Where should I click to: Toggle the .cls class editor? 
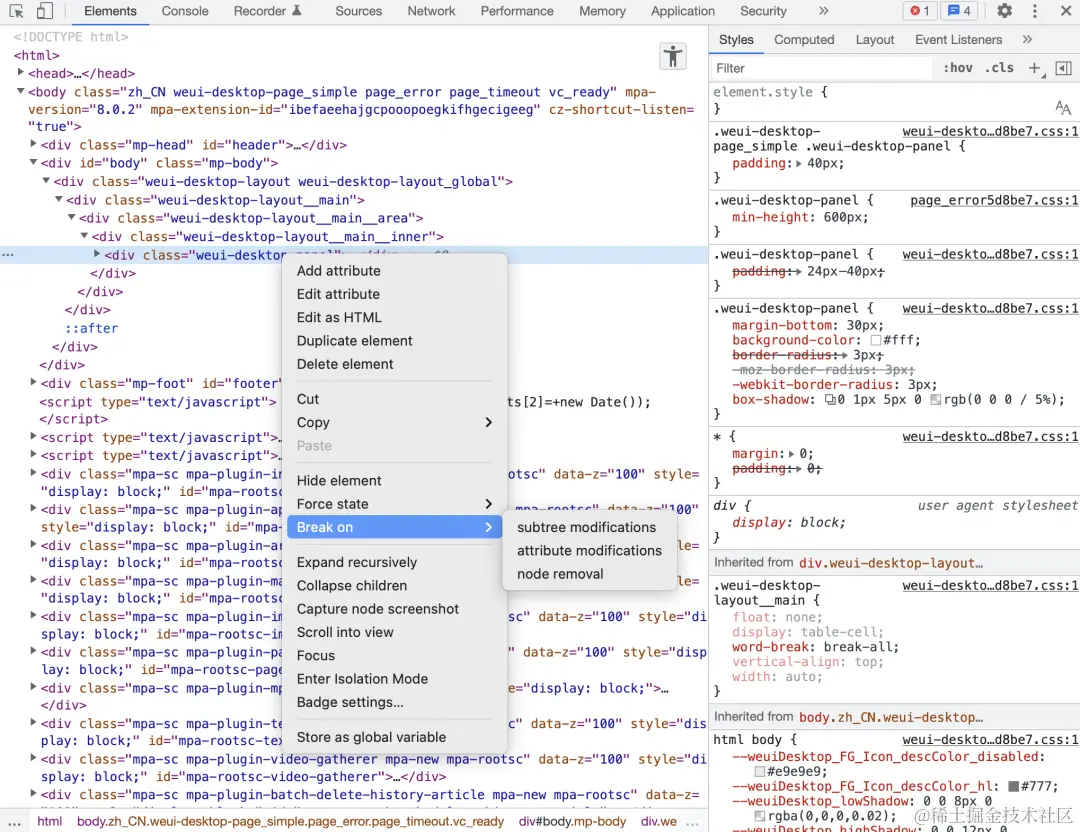pyautogui.click(x=999, y=67)
